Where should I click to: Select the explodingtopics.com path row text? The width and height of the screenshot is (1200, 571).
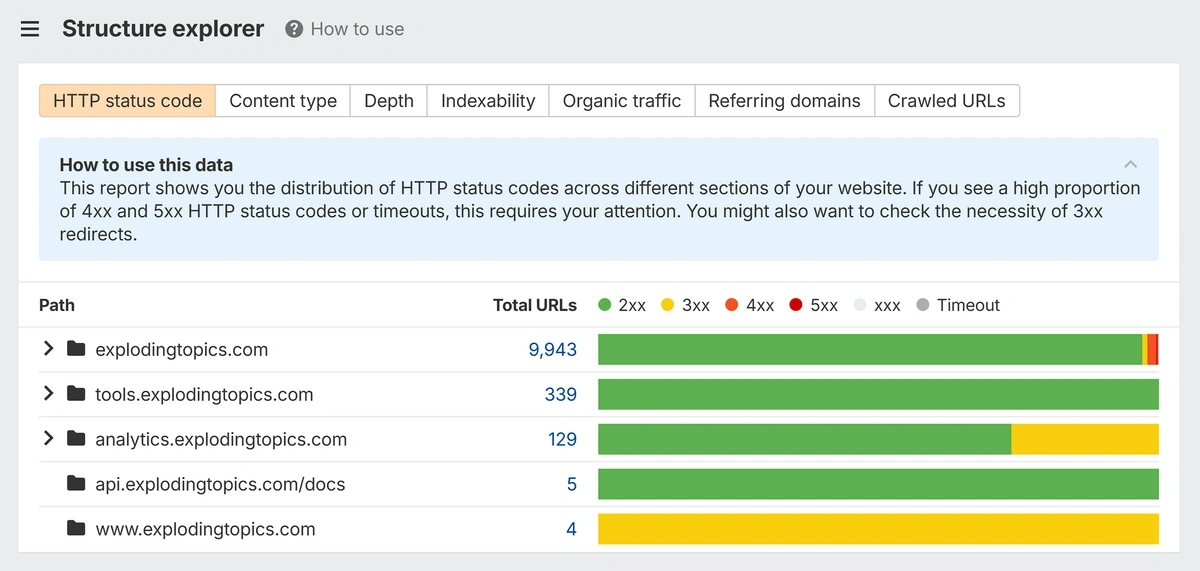click(x=182, y=349)
